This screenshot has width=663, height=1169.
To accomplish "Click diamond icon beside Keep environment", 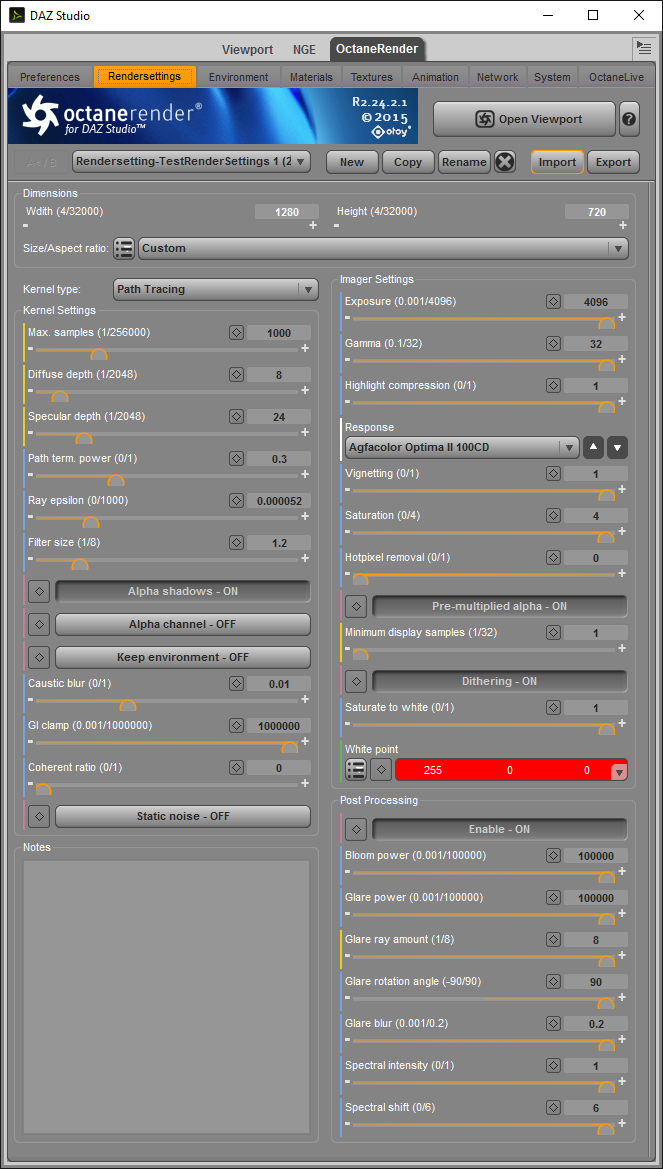I will pyautogui.click(x=40, y=657).
